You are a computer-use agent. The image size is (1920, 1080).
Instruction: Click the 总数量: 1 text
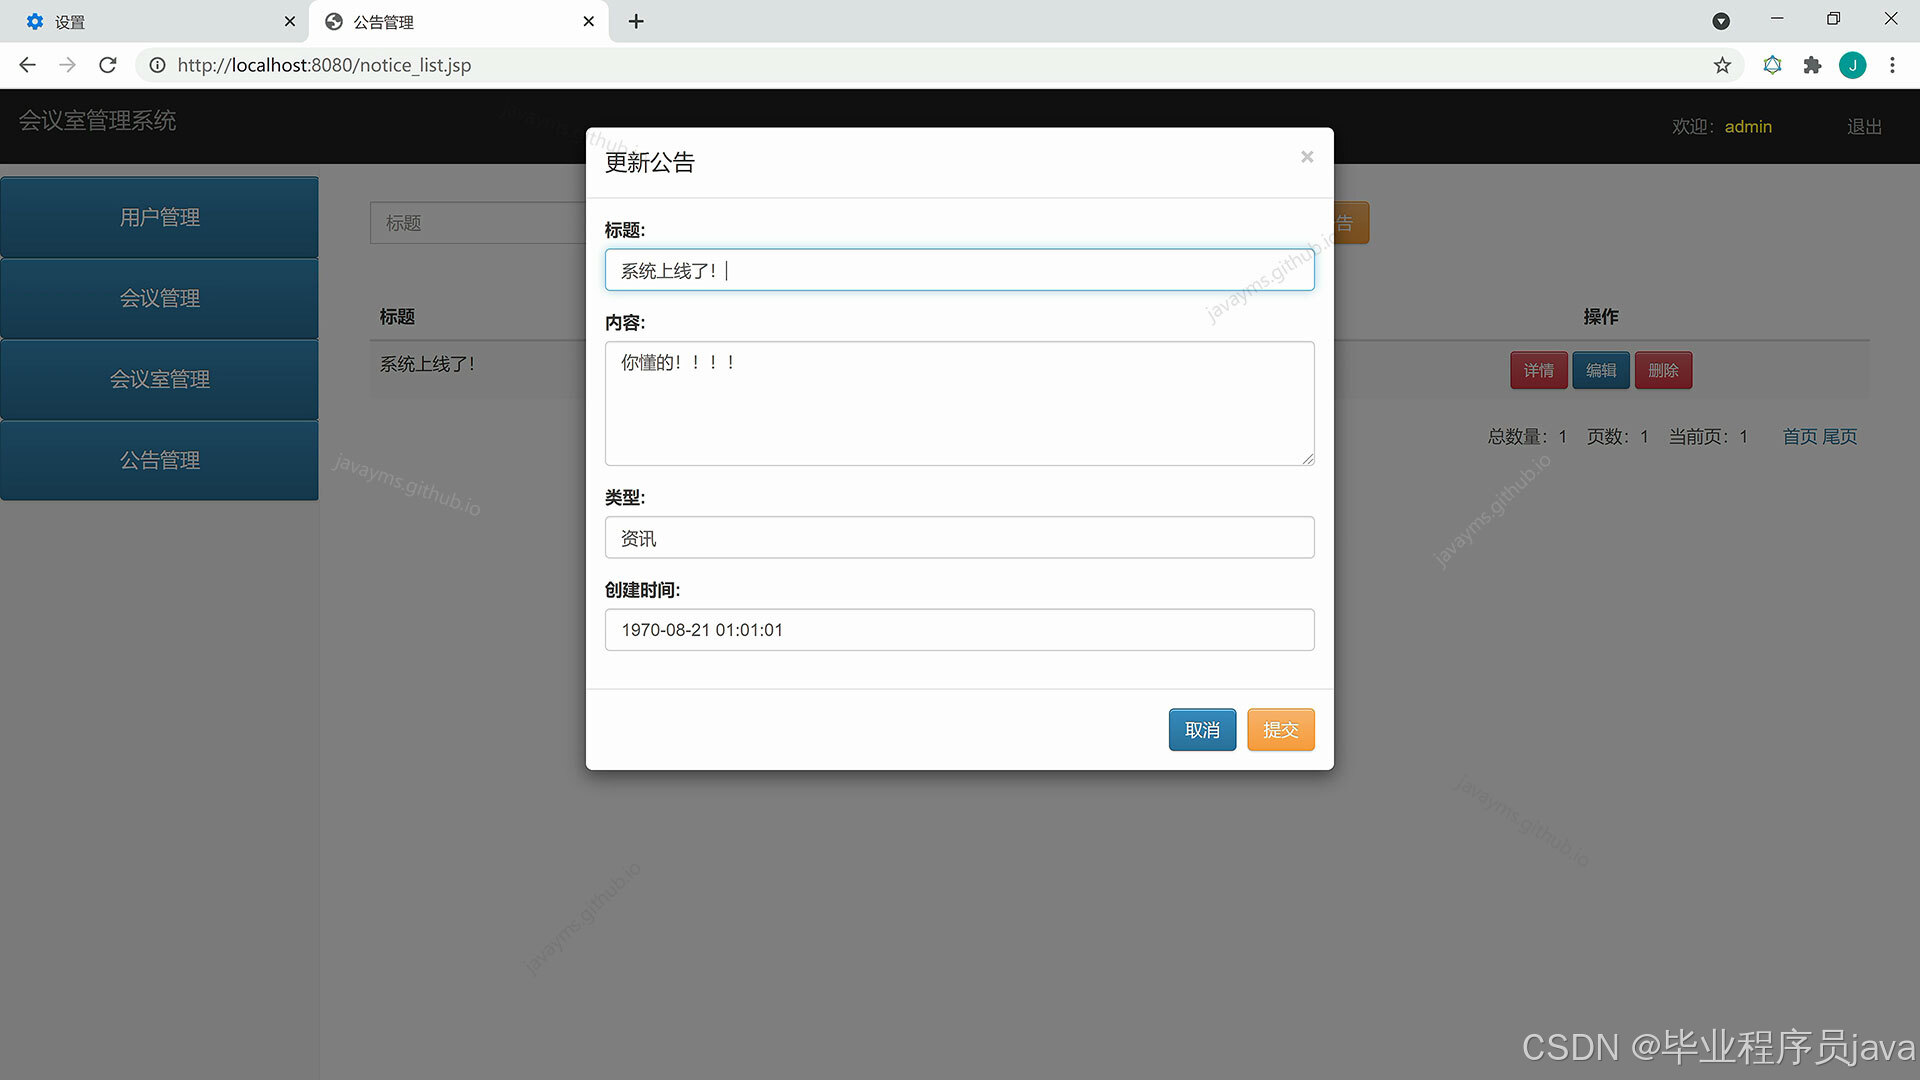1527,437
